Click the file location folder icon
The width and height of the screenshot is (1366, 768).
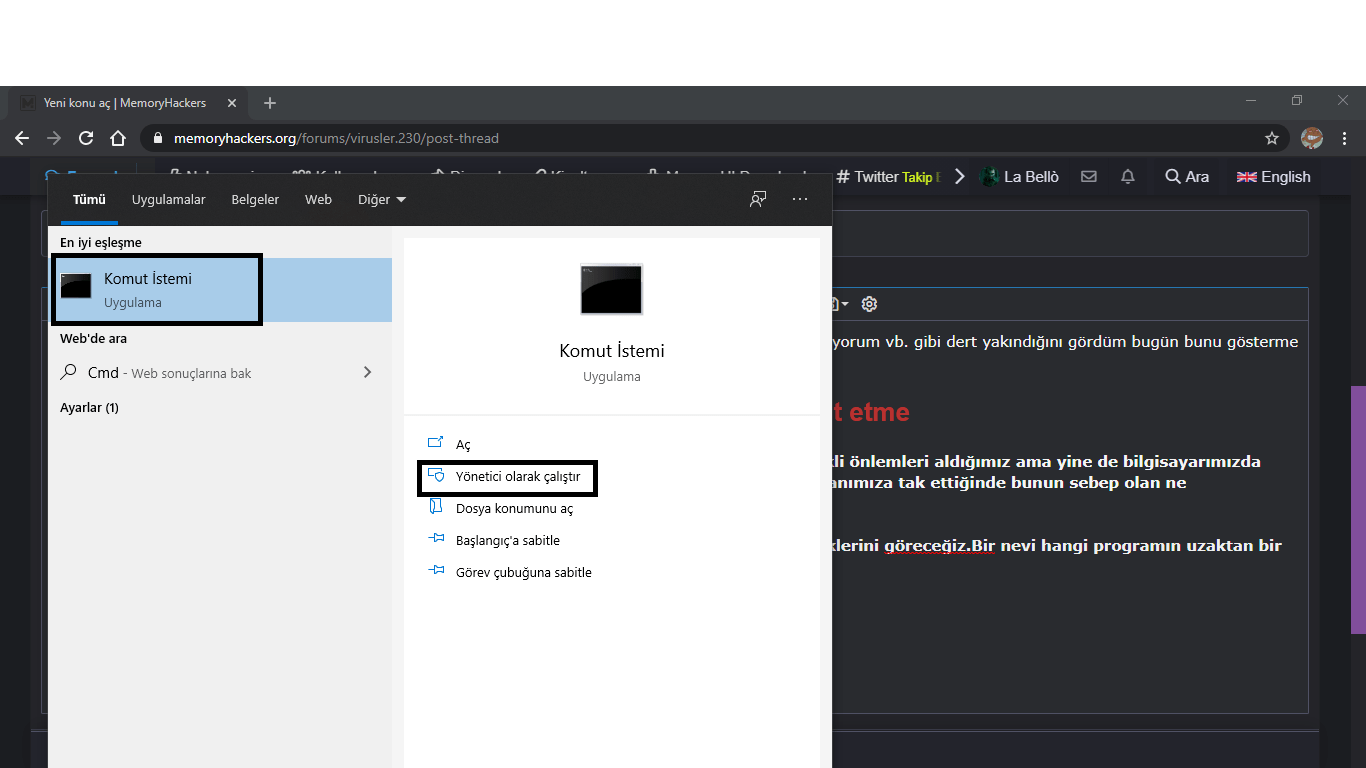[x=435, y=508]
